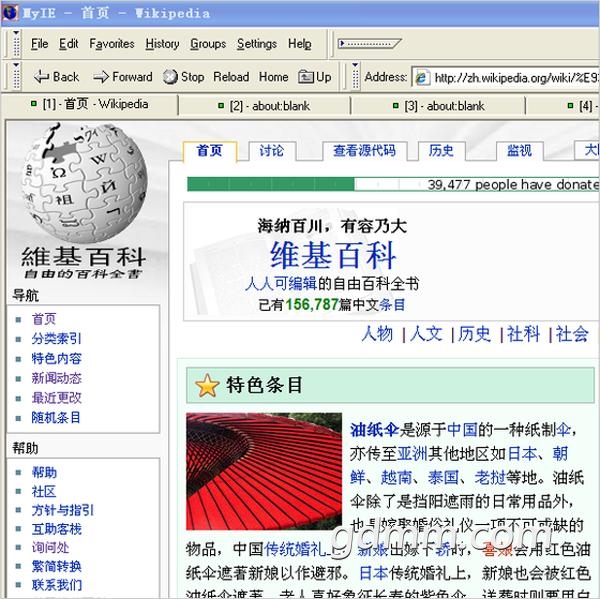Expand the menu bar grip dropdown arrow
Screen dimensions: 600x599
point(16,33)
